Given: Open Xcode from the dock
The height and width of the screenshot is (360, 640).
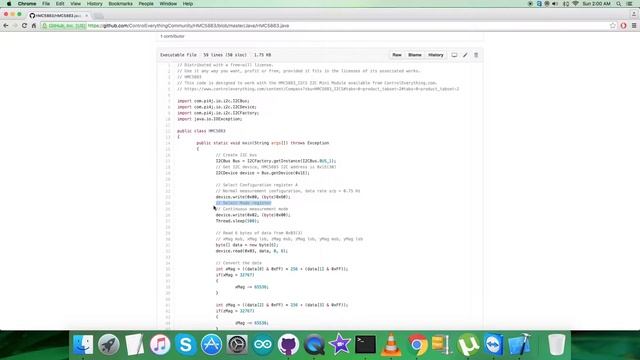Looking at the screenshot, I should pyautogui.click(x=519, y=345).
